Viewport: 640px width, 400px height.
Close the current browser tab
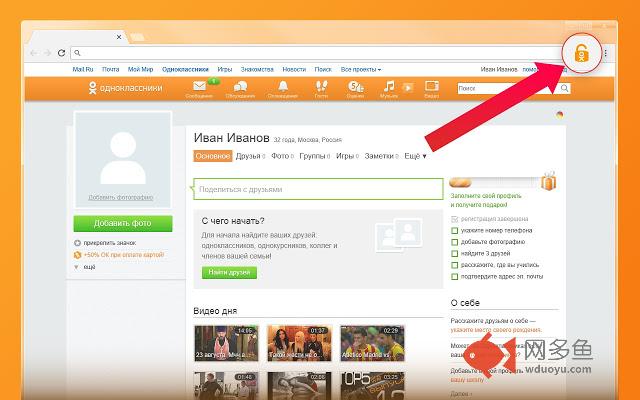[x=119, y=37]
